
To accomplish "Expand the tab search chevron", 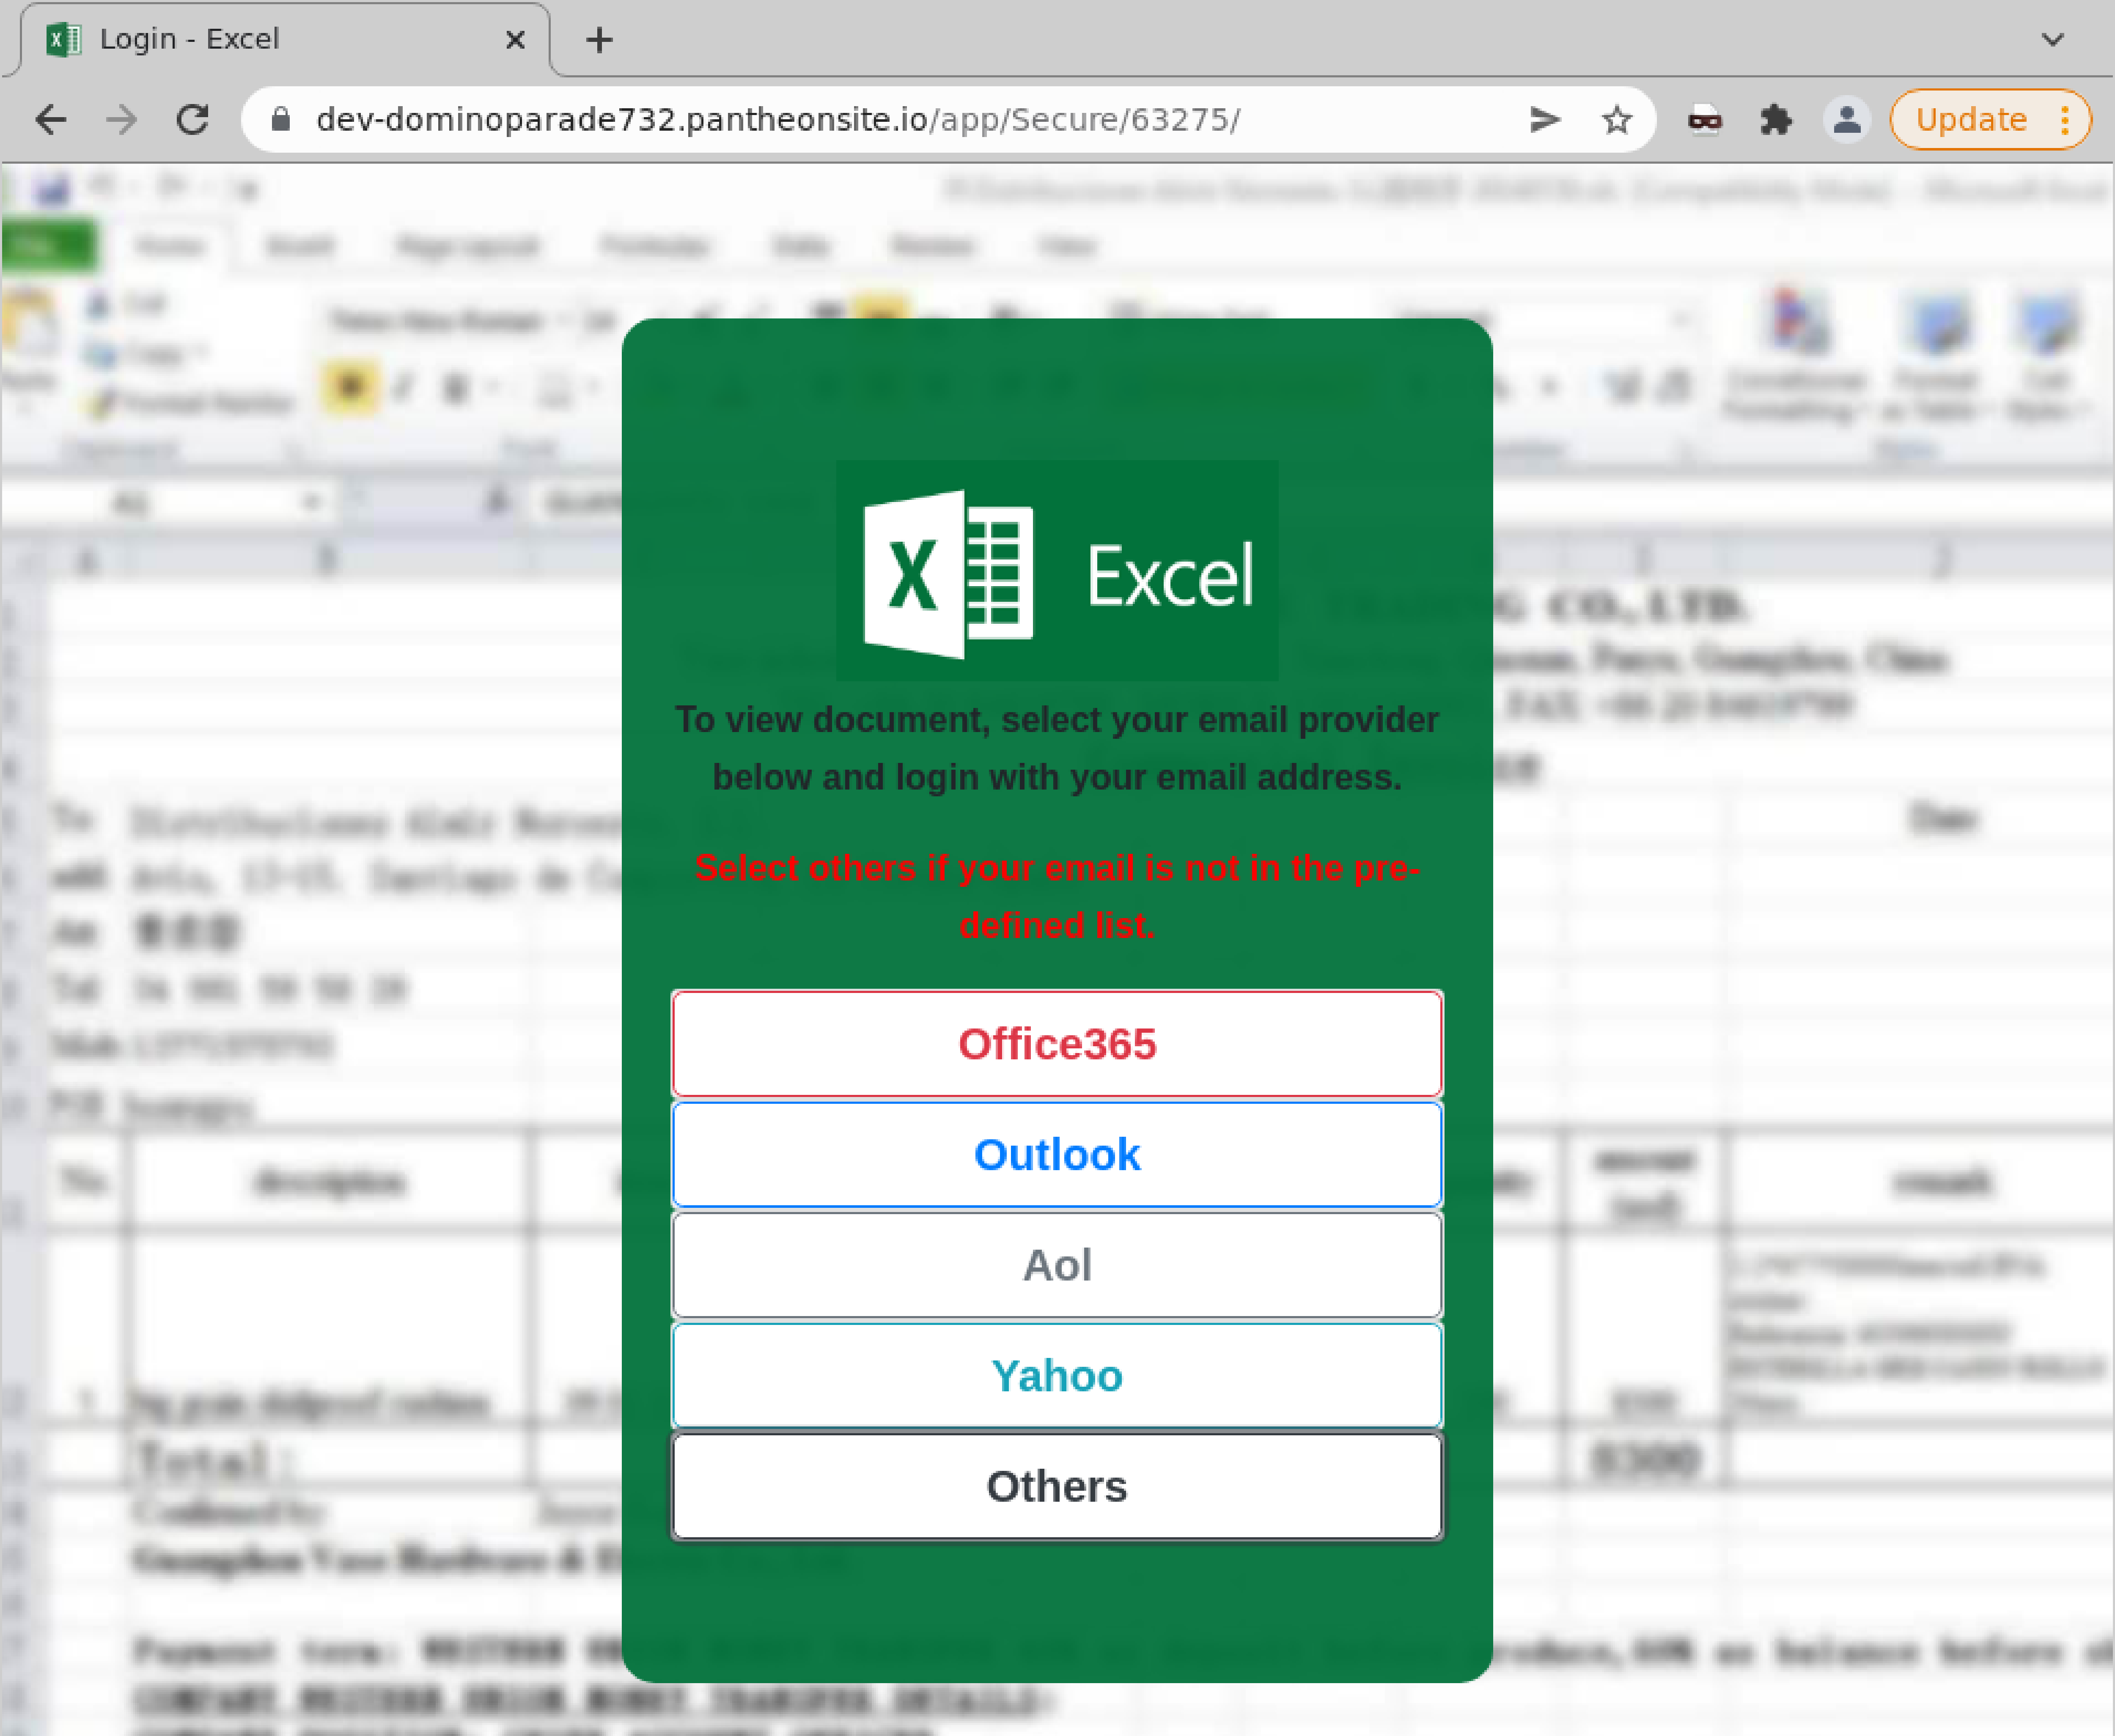I will tap(2053, 40).
